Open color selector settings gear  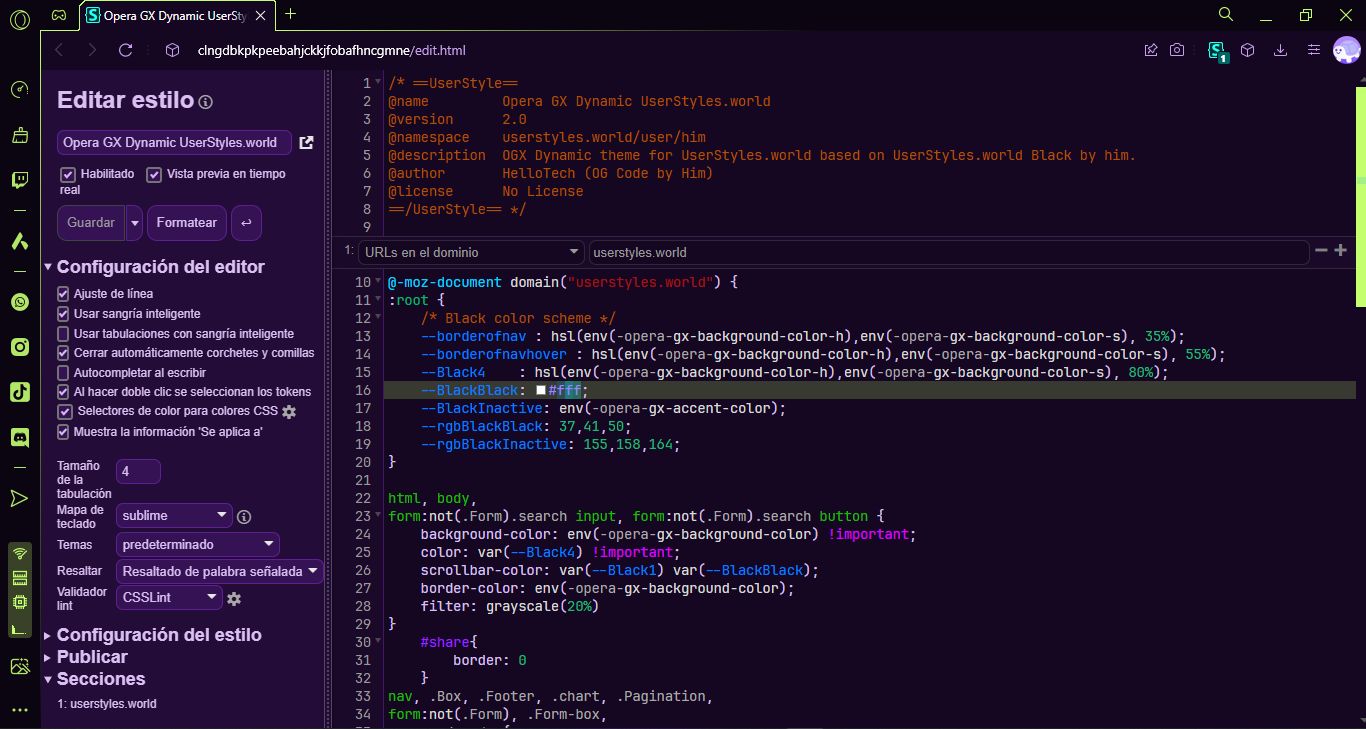coord(289,412)
